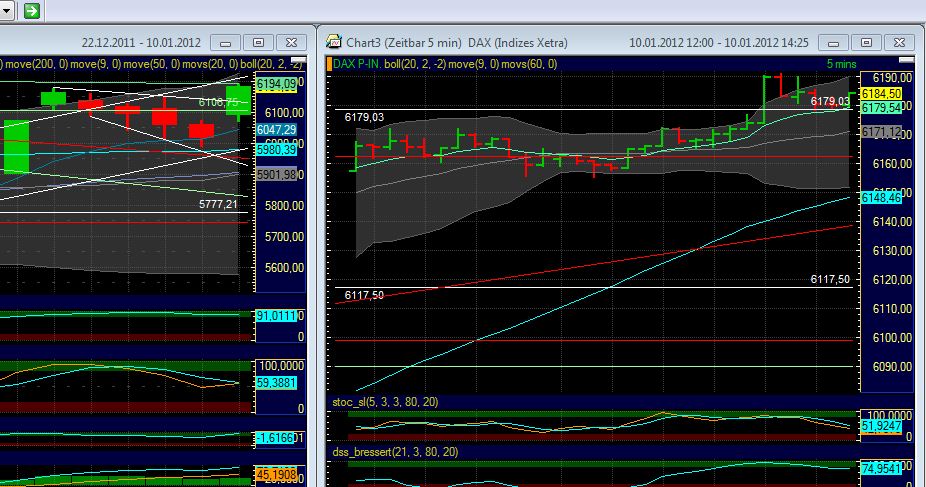Click the cyan 6148,46 price marker

pos(880,198)
